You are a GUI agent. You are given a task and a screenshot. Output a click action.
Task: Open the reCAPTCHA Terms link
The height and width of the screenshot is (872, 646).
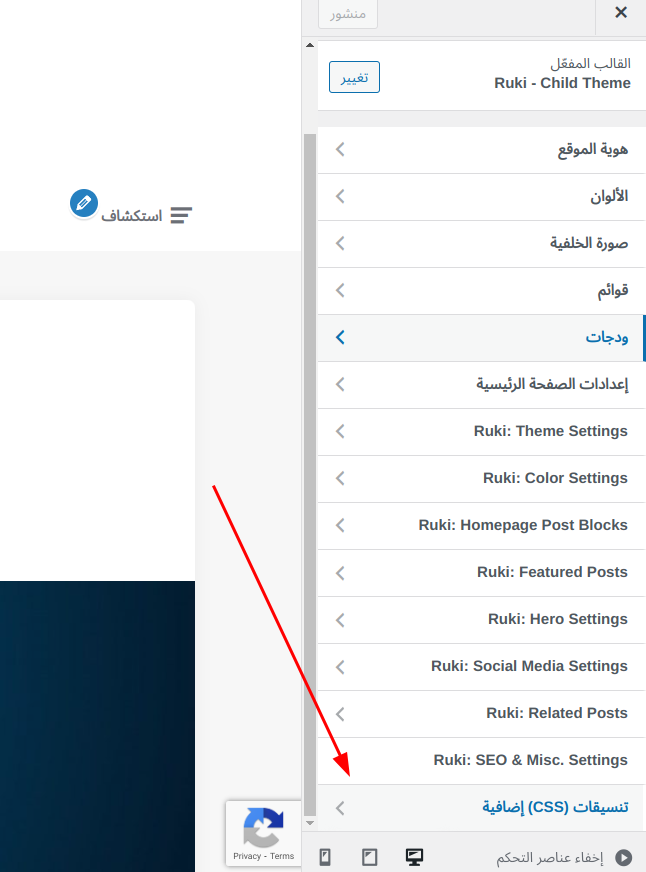pyautogui.click(x=282, y=856)
